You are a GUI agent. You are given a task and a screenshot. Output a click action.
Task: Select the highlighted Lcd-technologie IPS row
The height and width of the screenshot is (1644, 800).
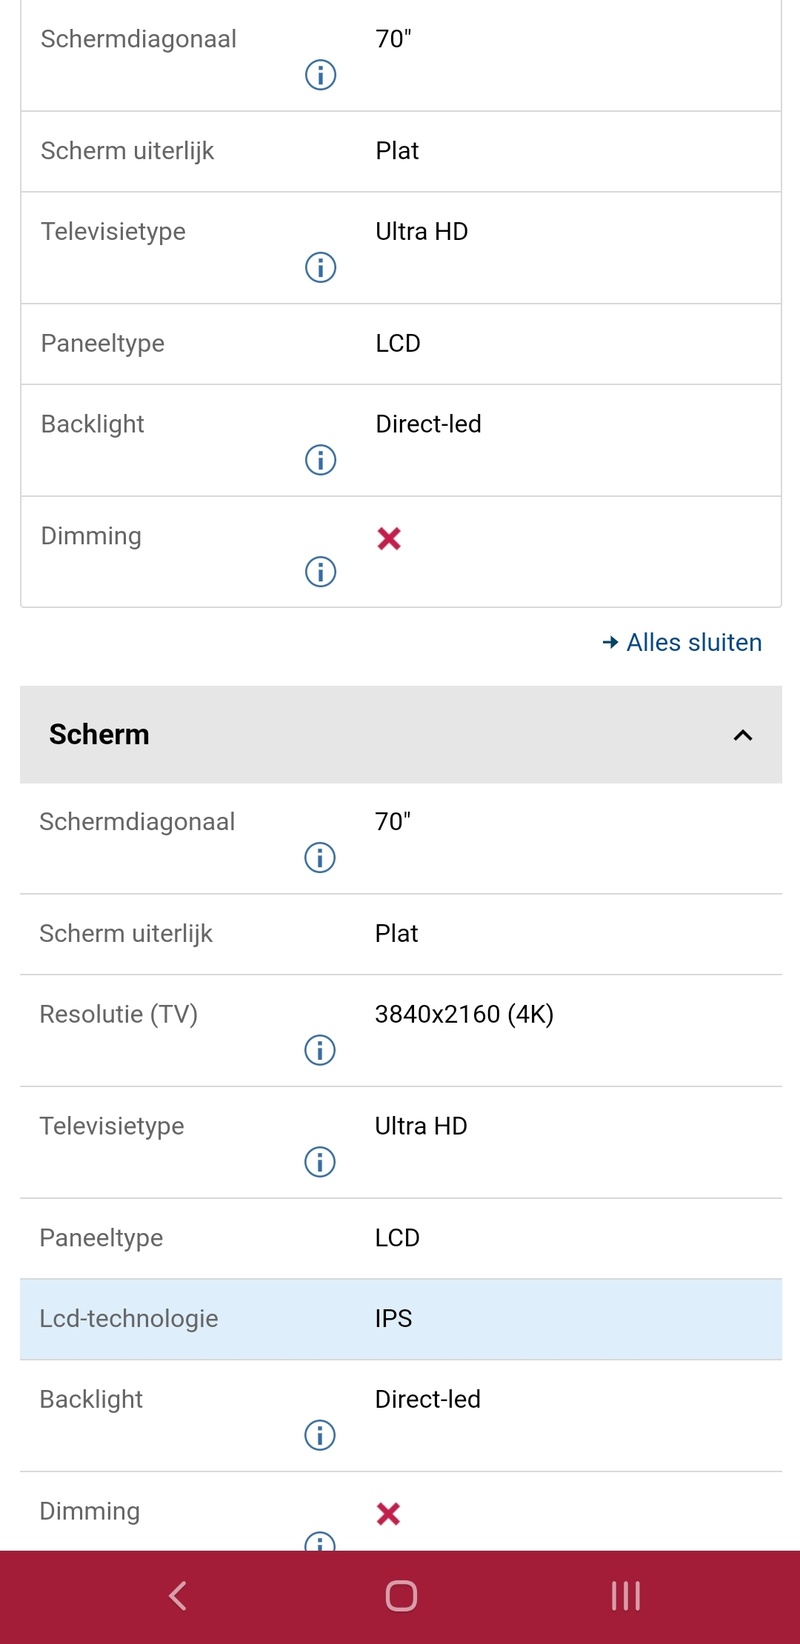tap(400, 1318)
